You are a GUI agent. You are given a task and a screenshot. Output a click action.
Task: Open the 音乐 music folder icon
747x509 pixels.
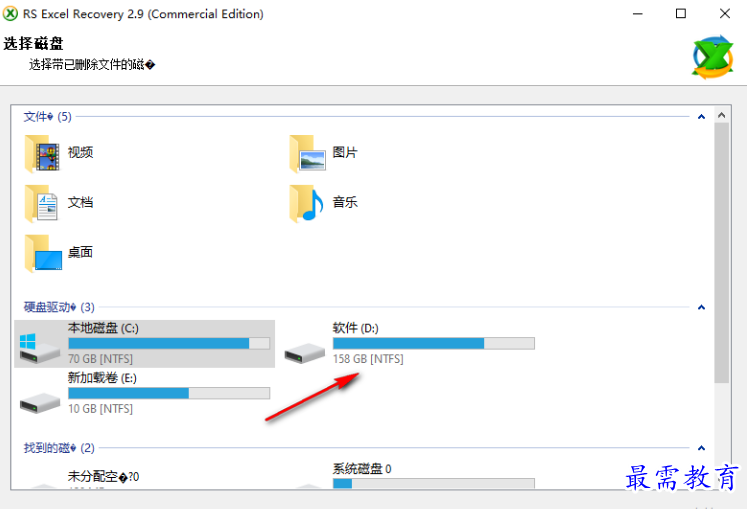pos(307,203)
